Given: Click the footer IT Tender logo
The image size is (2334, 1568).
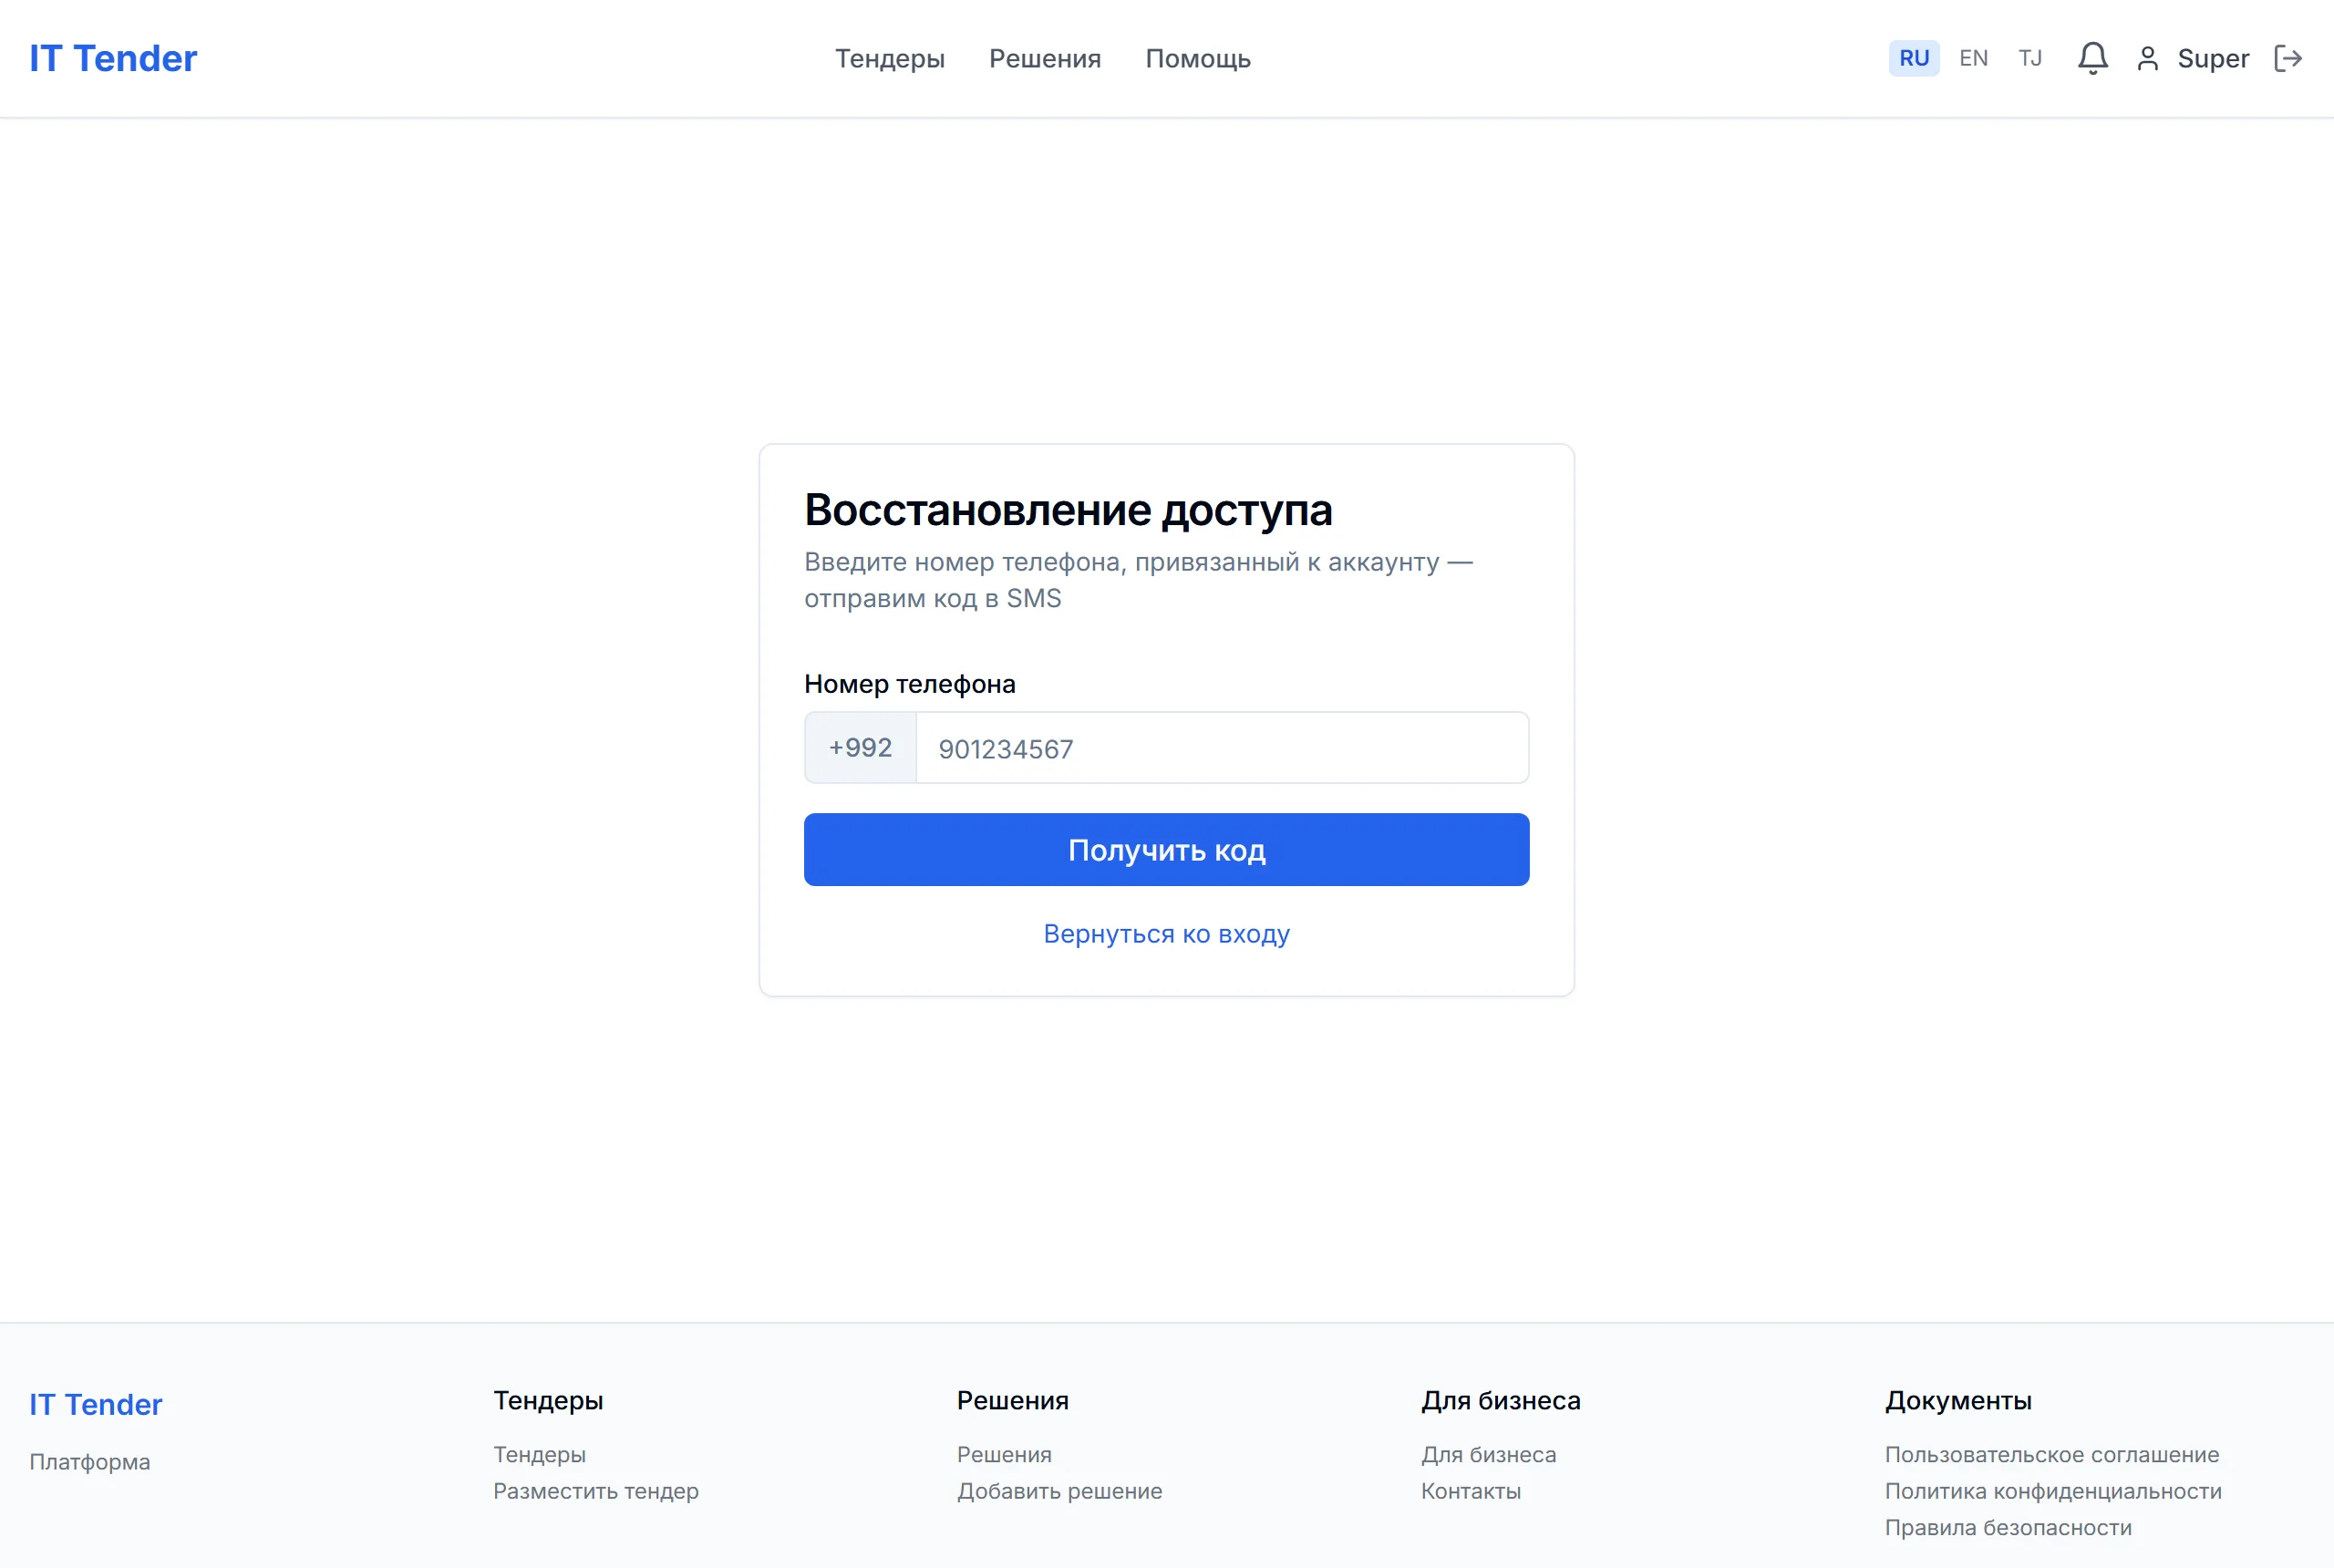Looking at the screenshot, I should click(95, 1404).
